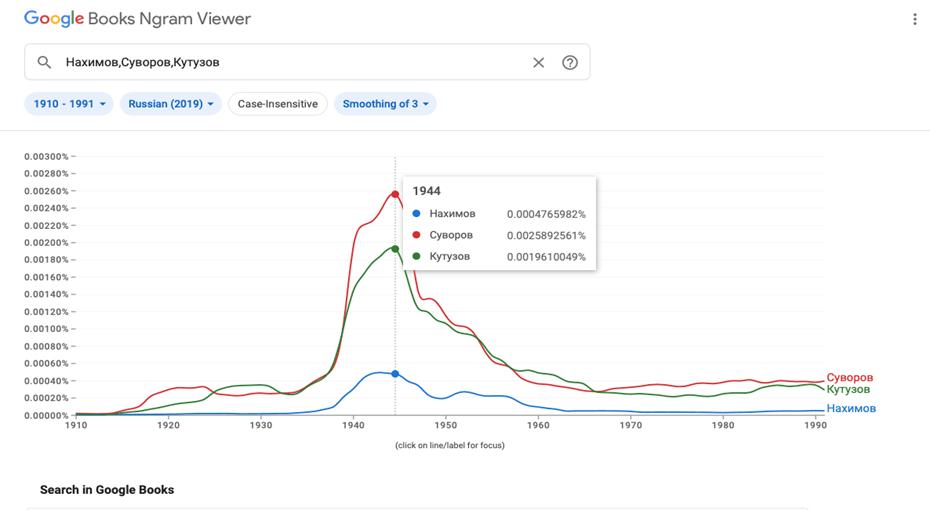Click the 1930 x-axis label

261,425
